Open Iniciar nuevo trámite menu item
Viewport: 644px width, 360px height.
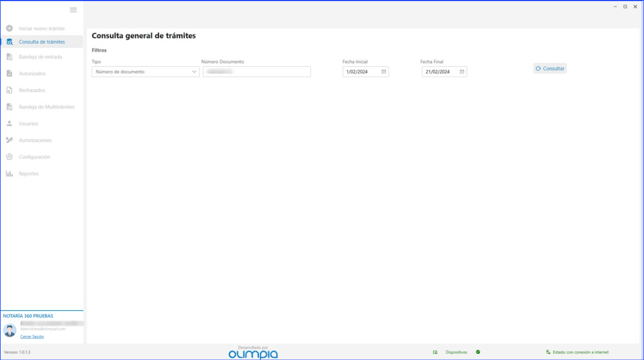click(x=42, y=28)
